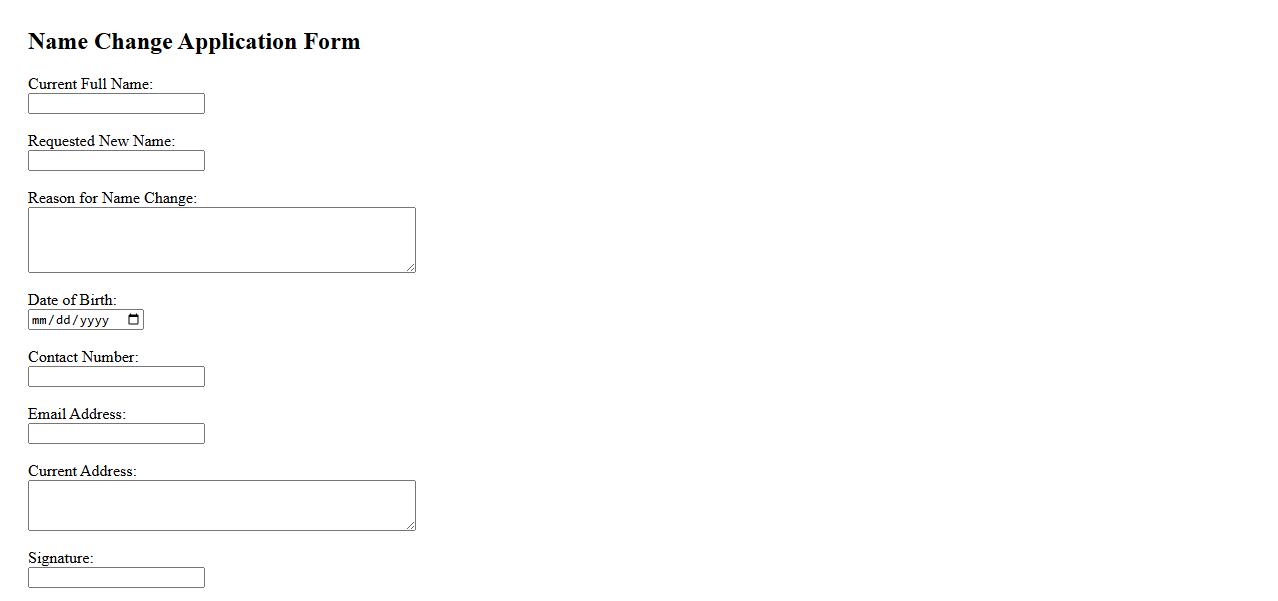Click the "Date of Birth:" label

72,300
